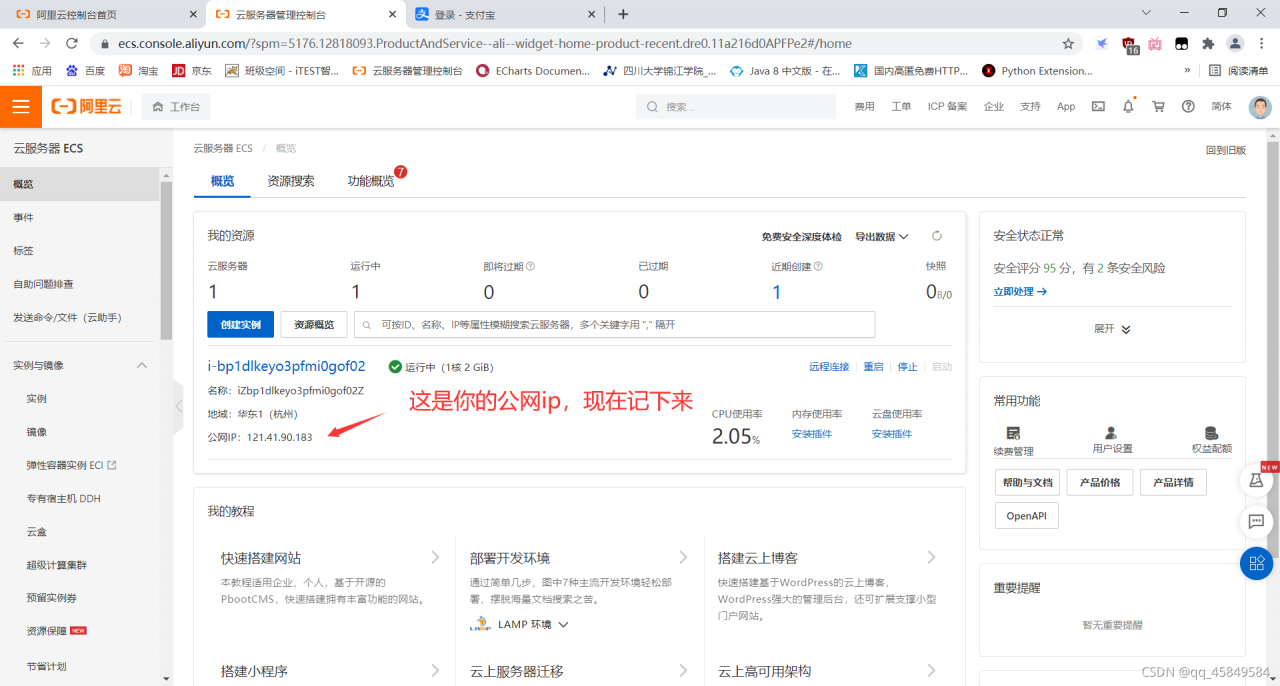Screen dimensions: 1280x686
Task: Click 回到旧版 link
Action: coord(1226,150)
